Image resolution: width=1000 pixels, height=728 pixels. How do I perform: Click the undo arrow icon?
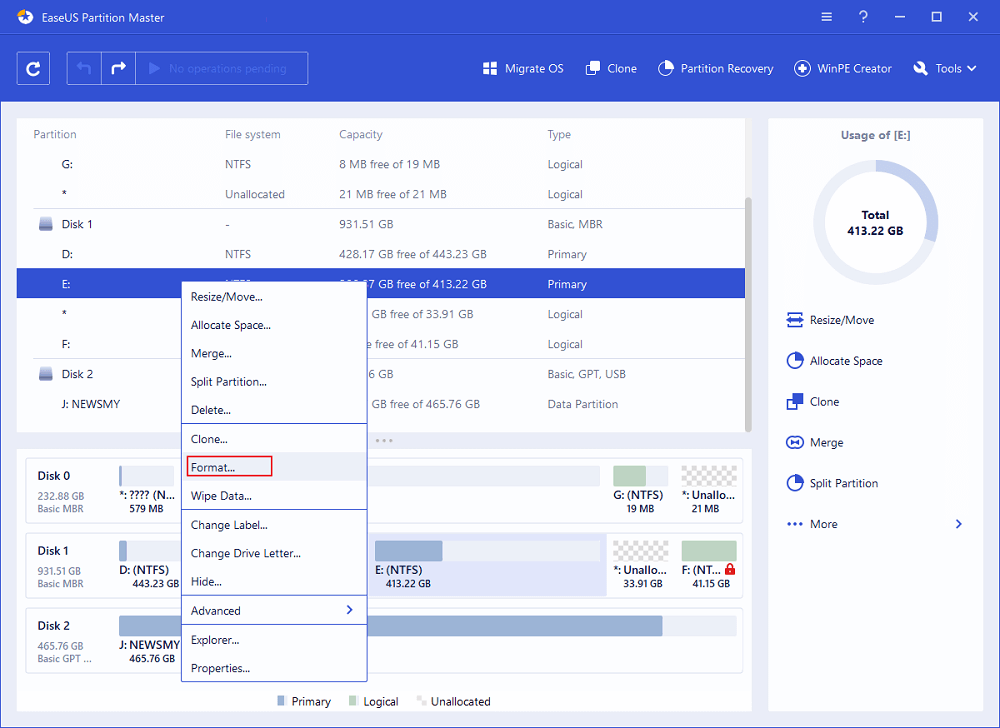84,69
